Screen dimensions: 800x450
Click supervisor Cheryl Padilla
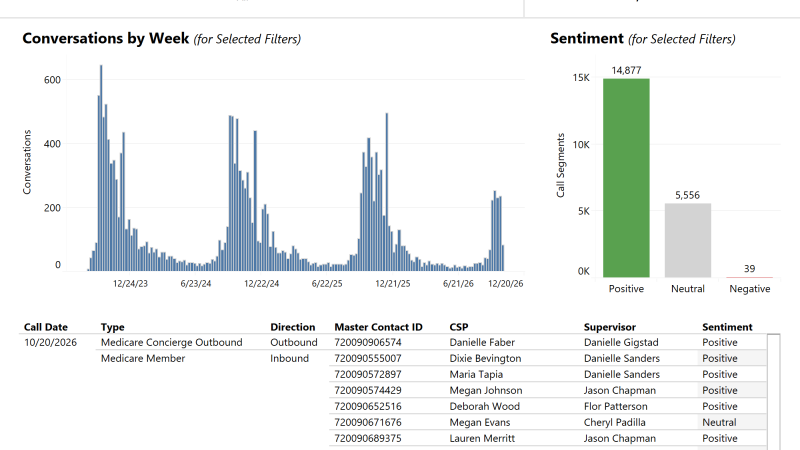(x=614, y=422)
